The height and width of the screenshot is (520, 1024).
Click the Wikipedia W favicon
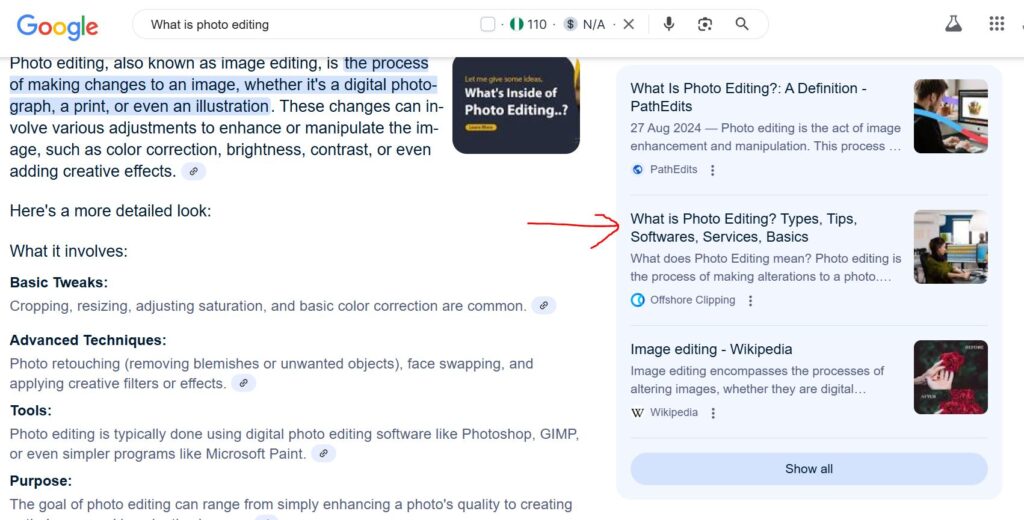coord(638,413)
